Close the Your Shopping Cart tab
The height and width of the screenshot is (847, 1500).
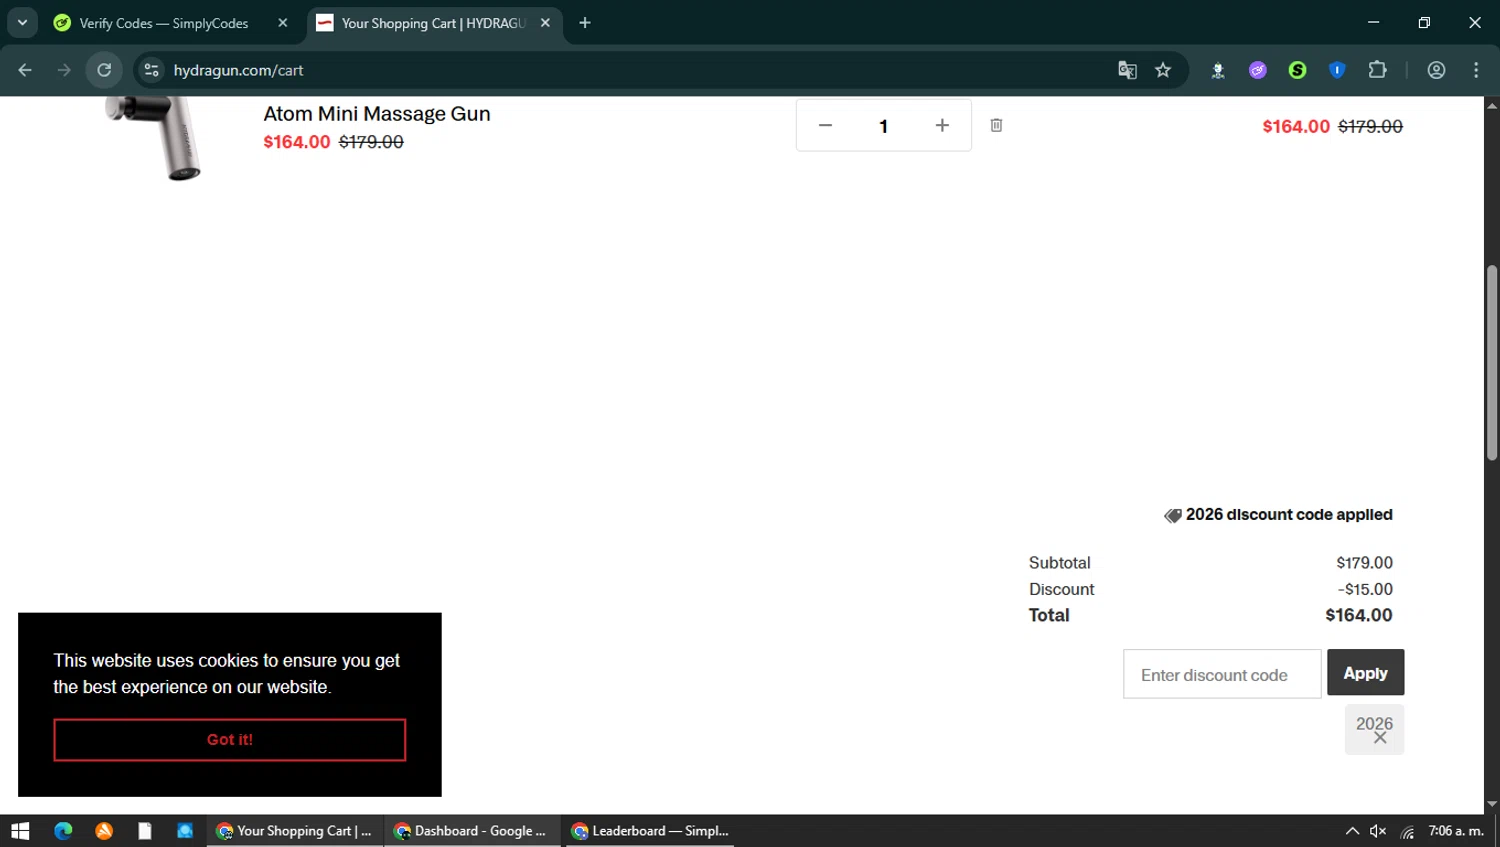[545, 23]
